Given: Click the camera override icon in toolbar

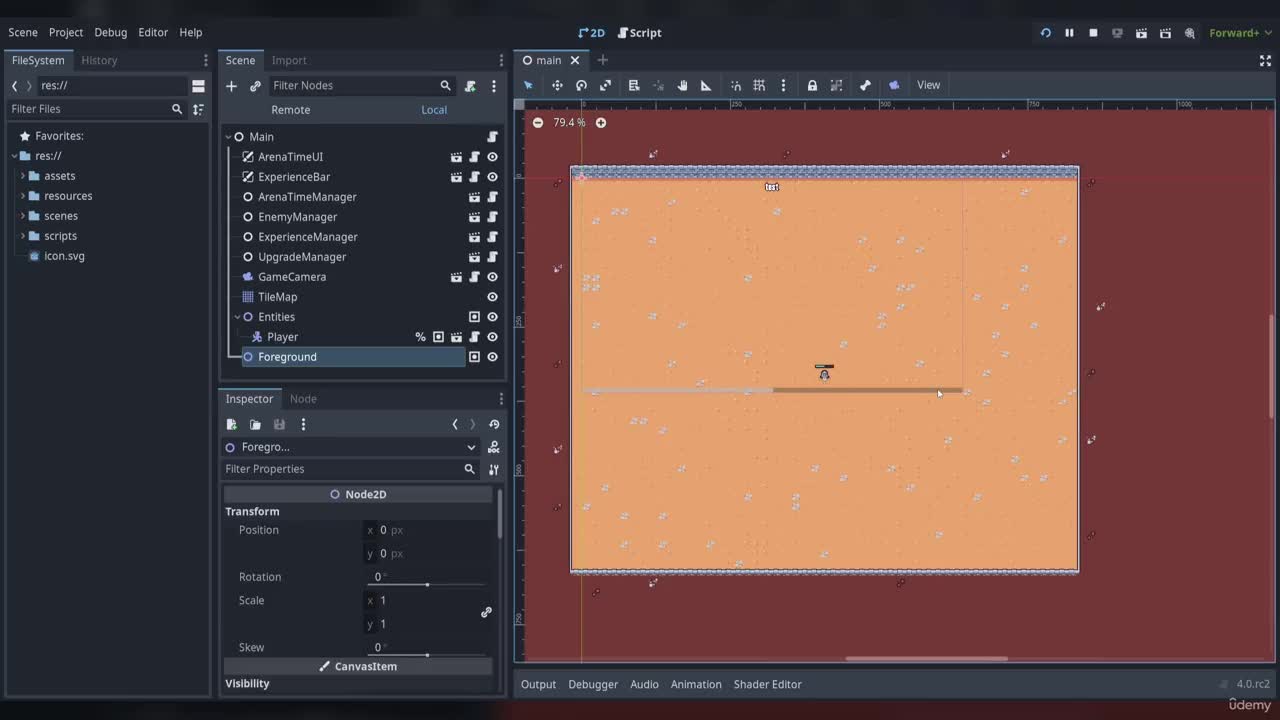Looking at the screenshot, I should 894,85.
